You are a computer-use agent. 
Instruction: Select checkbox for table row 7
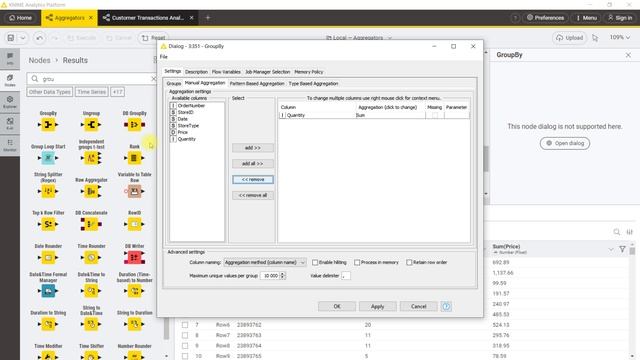click(185, 325)
